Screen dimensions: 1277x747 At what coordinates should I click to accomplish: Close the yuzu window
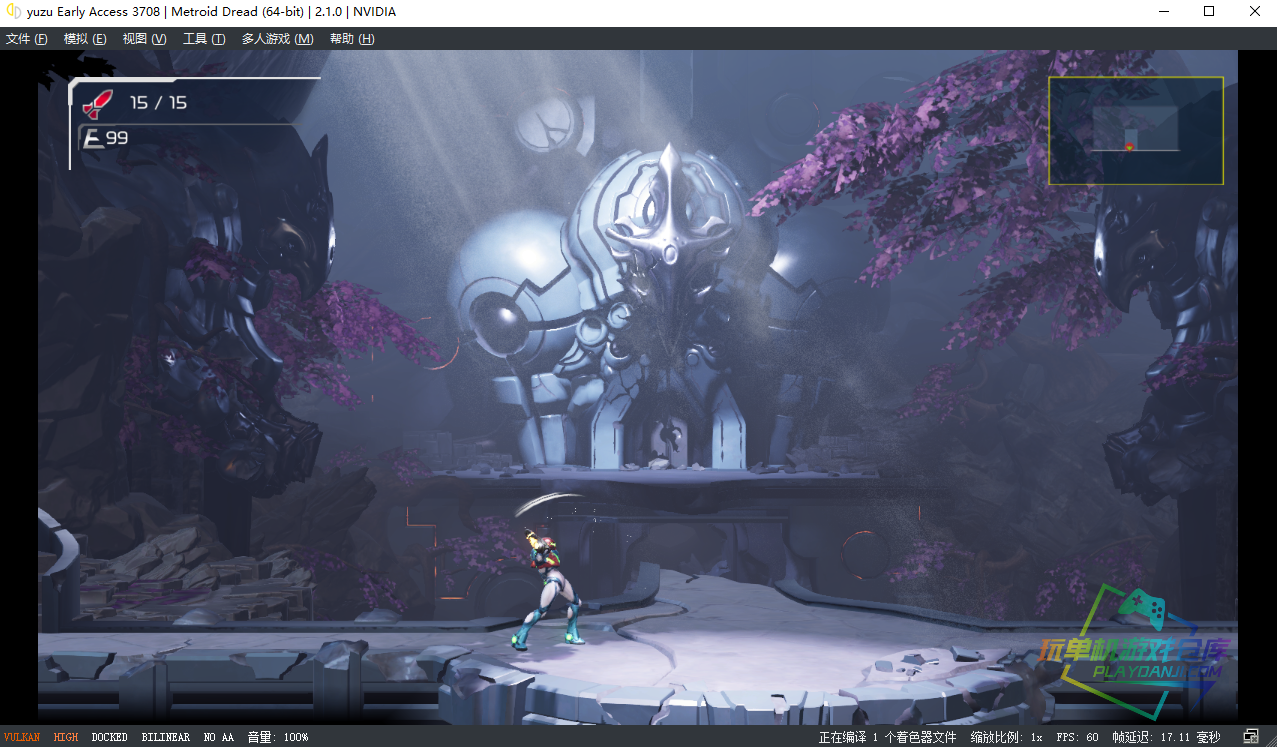coord(1254,12)
